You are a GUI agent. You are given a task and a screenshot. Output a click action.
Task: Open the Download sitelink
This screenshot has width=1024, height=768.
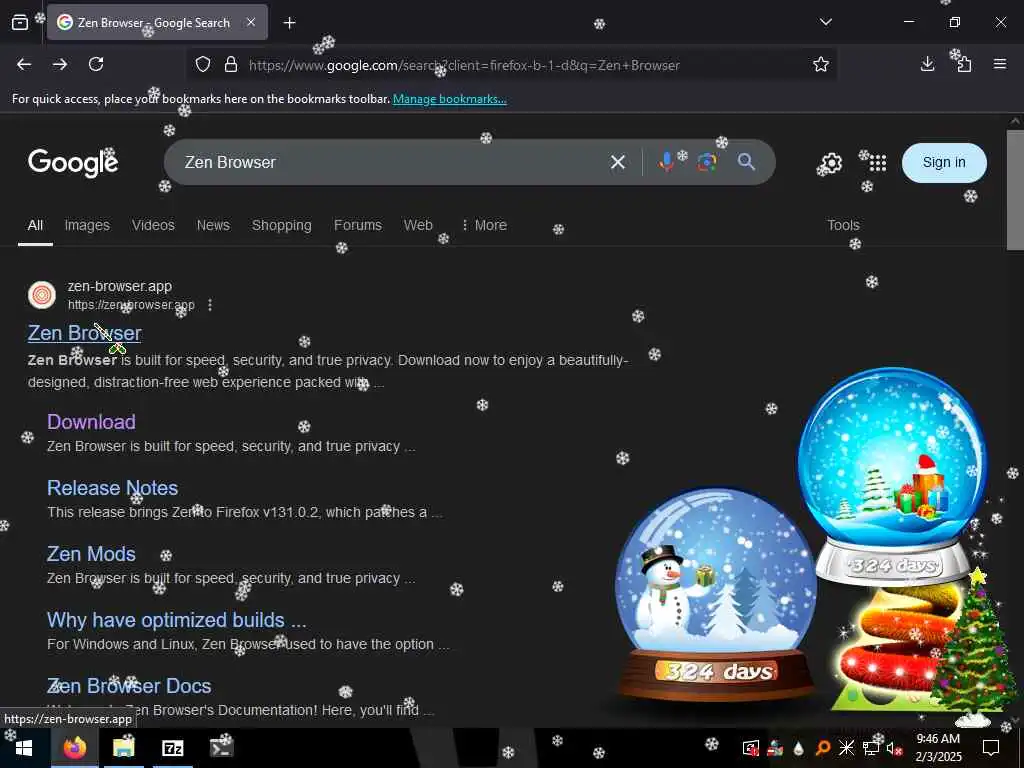coord(91,422)
